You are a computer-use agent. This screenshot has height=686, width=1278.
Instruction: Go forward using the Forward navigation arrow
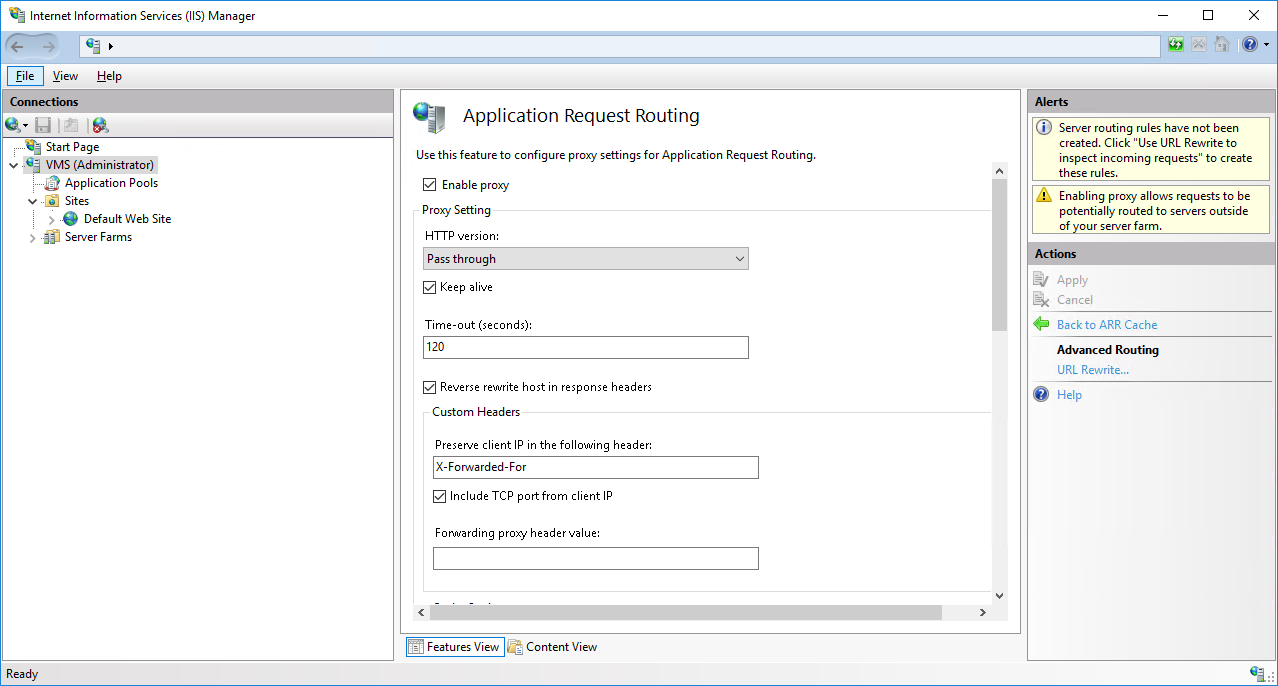point(49,46)
